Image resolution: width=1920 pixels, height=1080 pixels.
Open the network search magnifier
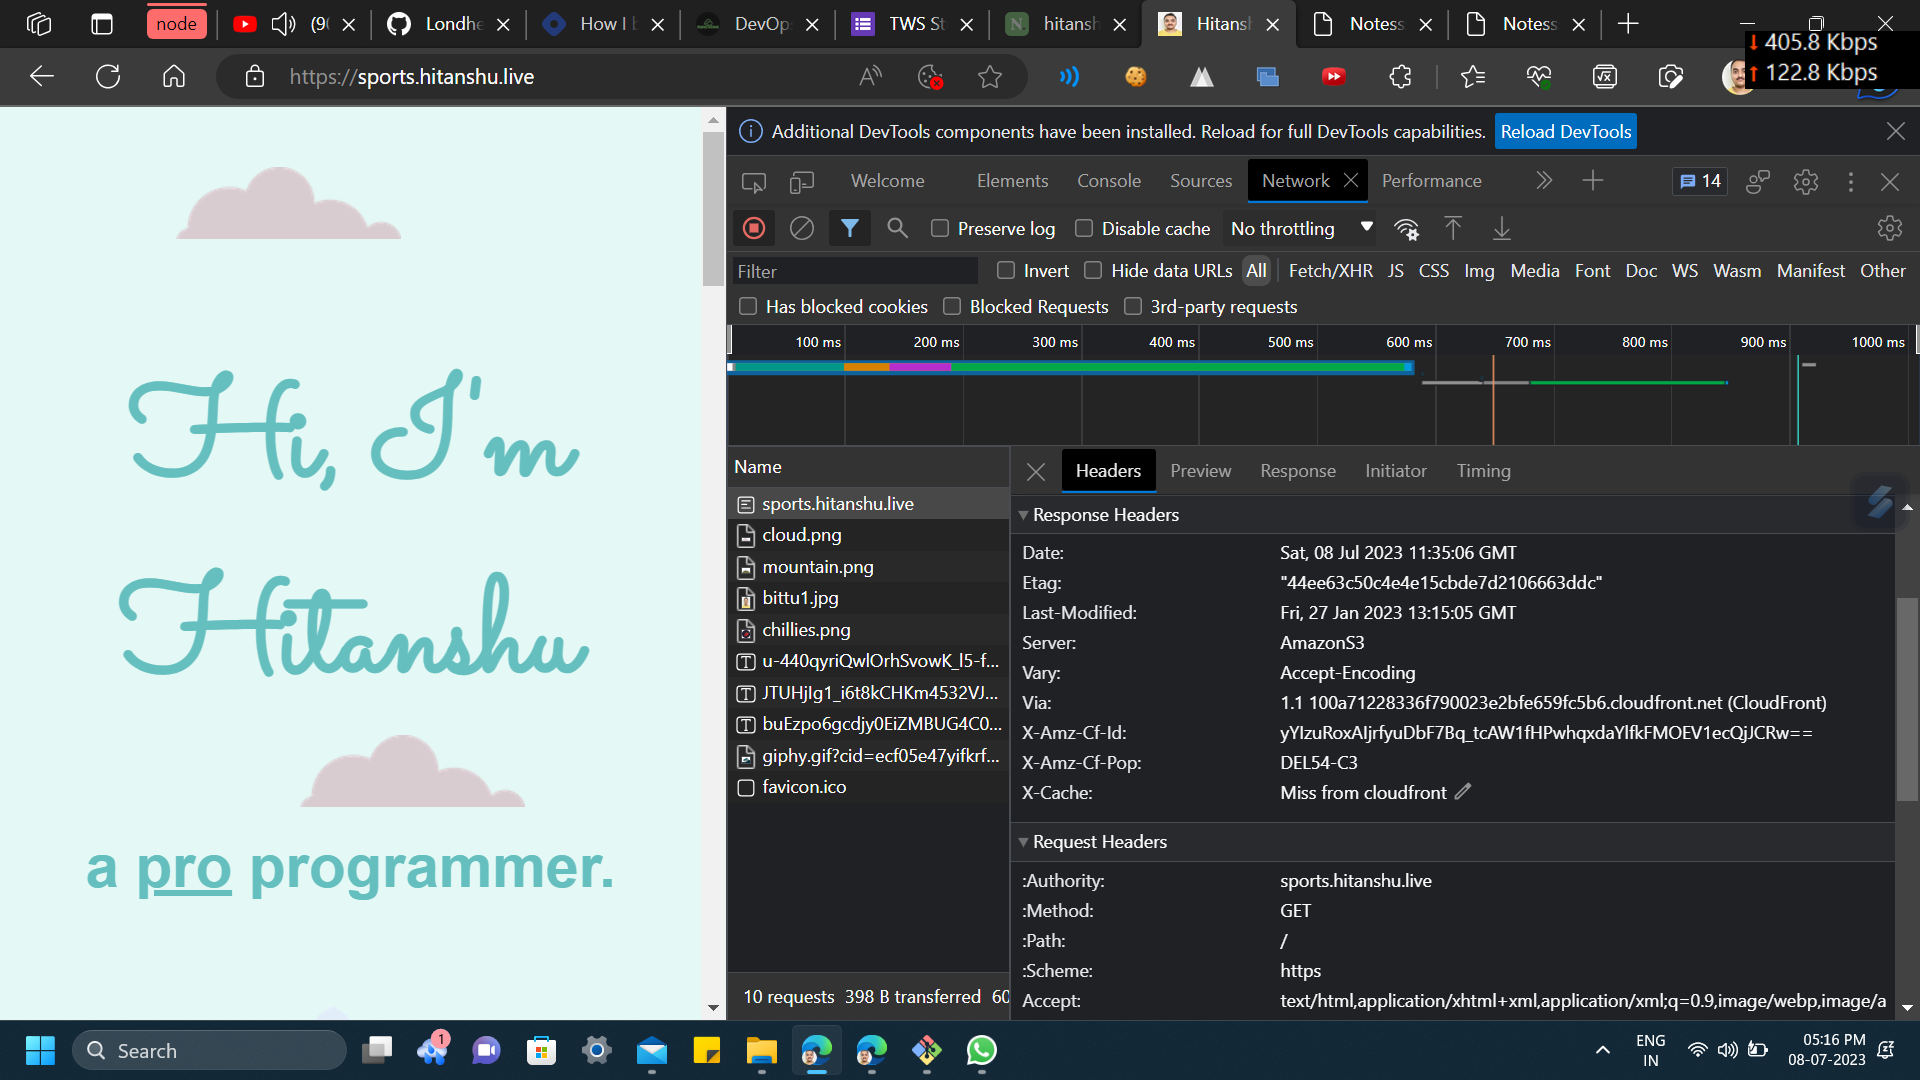[898, 229]
